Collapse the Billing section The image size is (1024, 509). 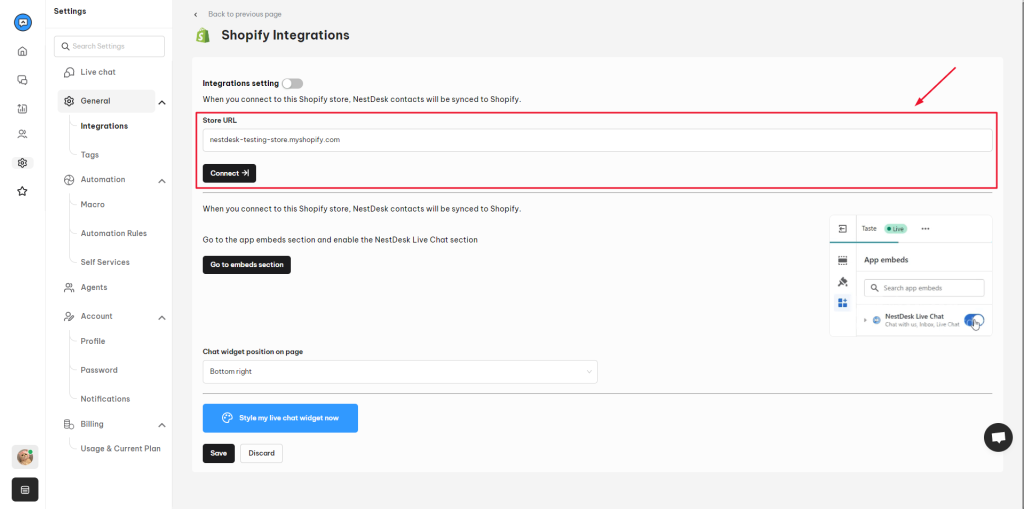(x=162, y=425)
